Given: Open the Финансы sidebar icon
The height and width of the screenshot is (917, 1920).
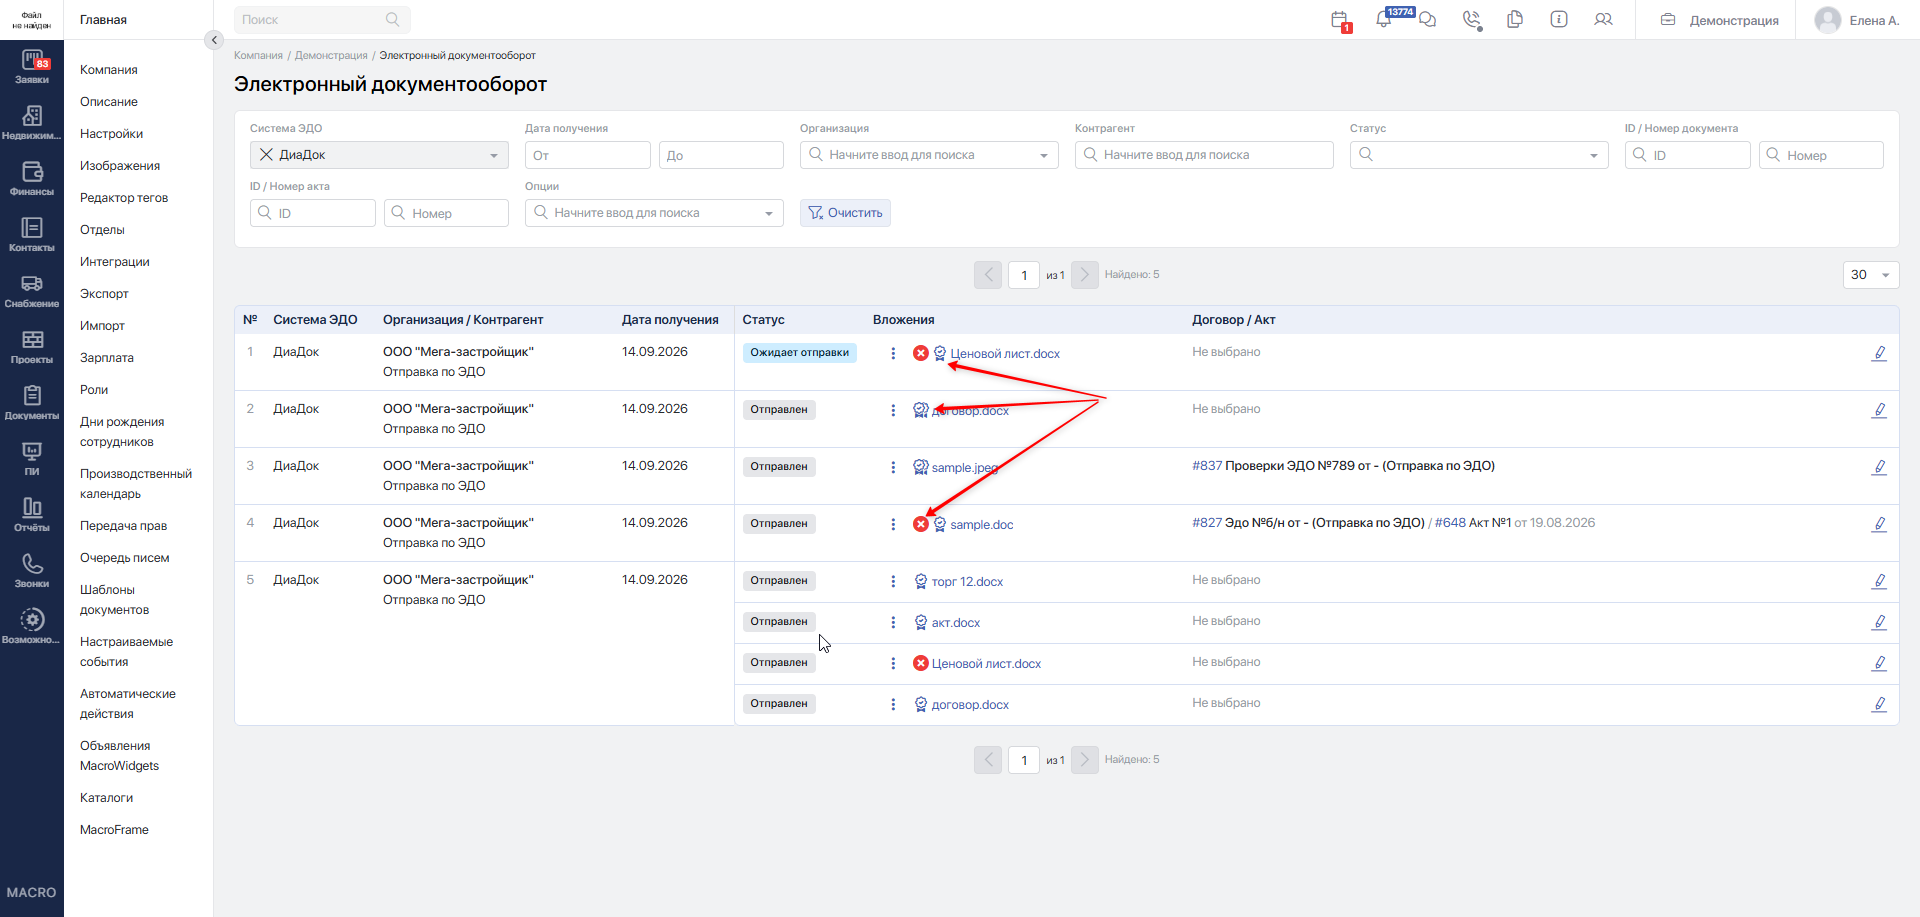Looking at the screenshot, I should [32, 179].
